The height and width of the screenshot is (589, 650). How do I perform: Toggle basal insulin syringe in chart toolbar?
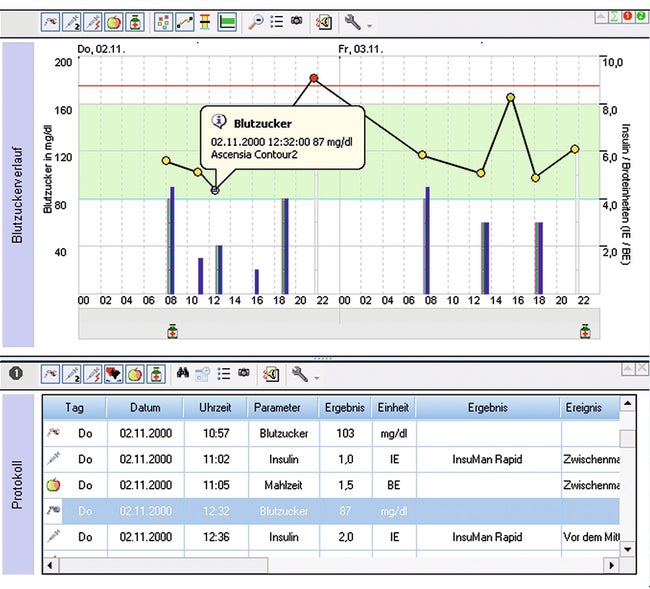point(72,22)
